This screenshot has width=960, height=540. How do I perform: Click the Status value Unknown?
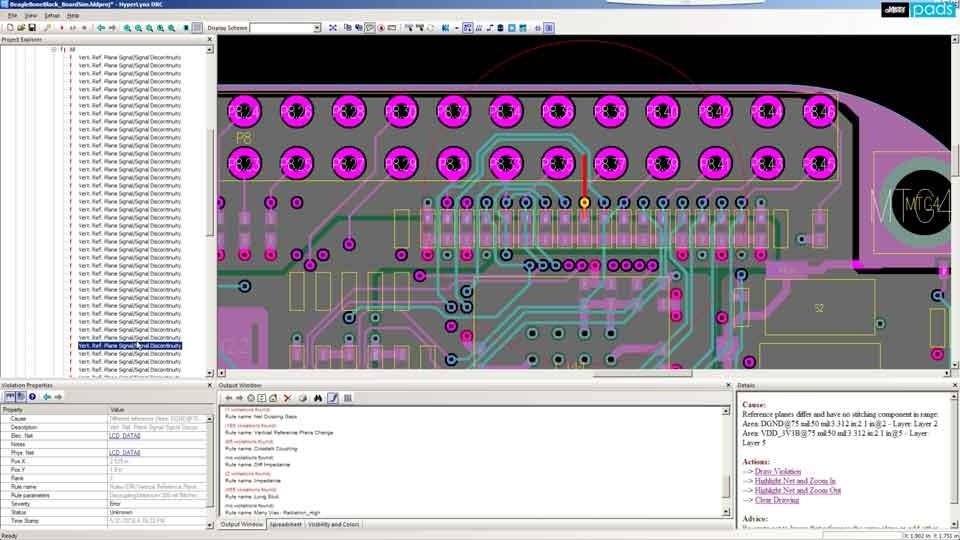click(x=121, y=512)
